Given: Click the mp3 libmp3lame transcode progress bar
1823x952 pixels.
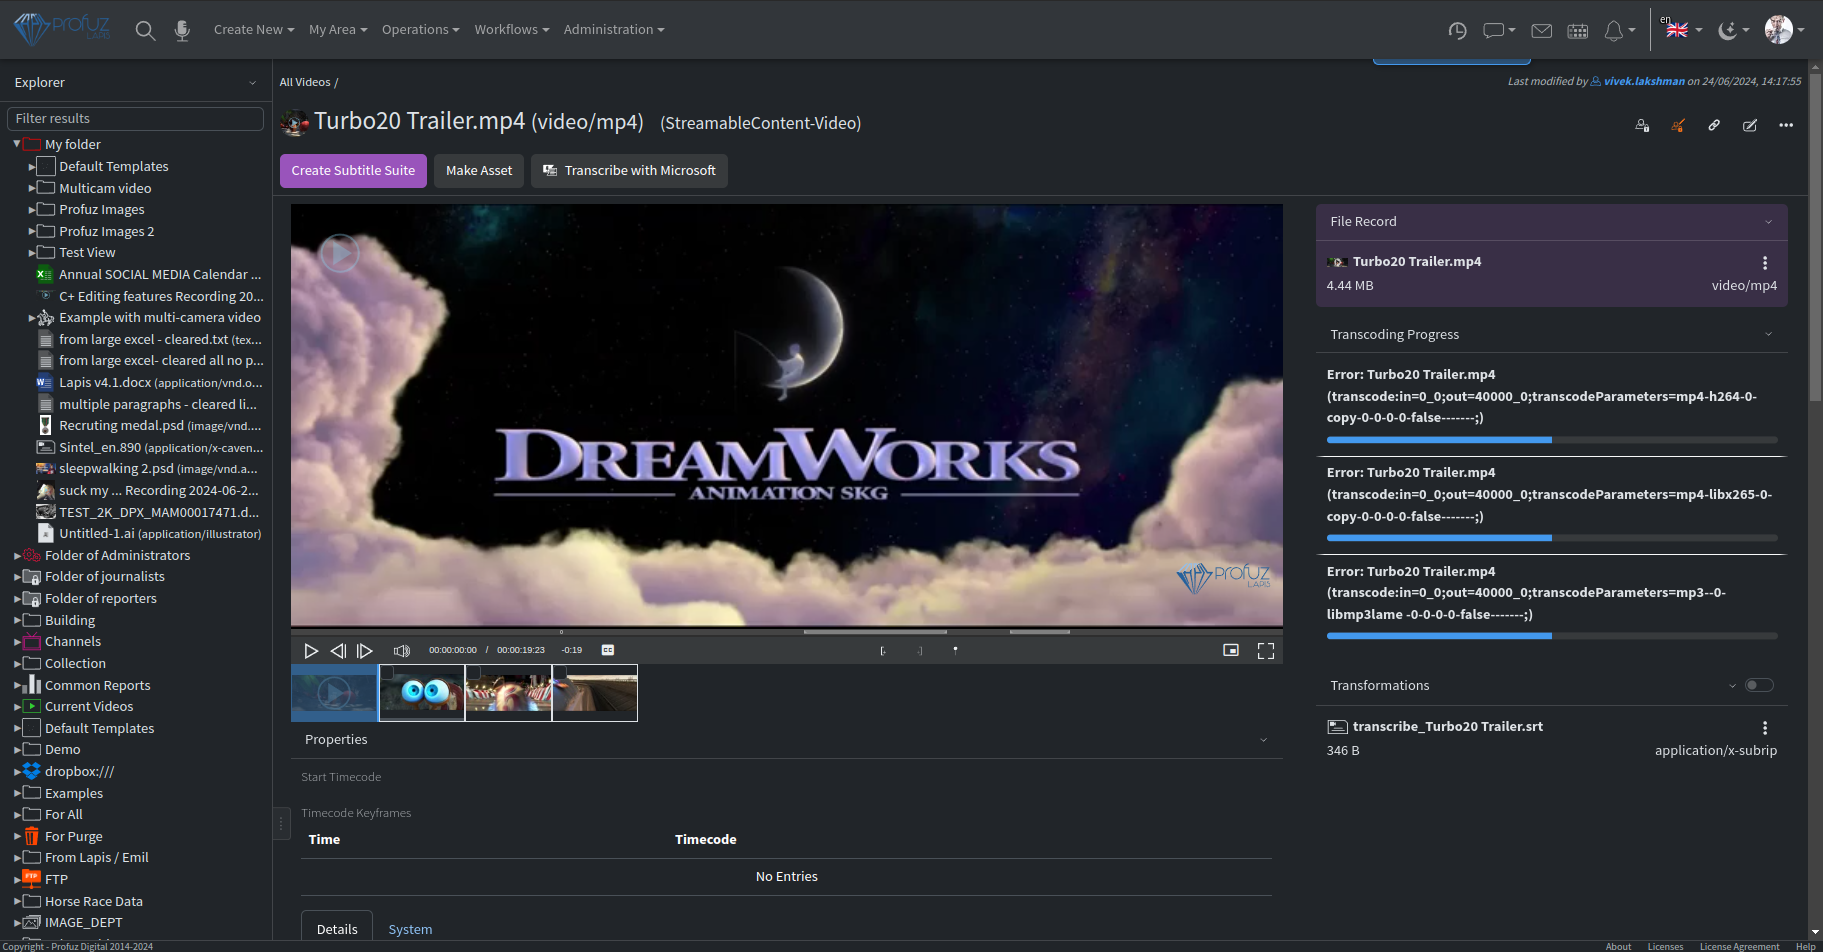Looking at the screenshot, I should click(1552, 636).
